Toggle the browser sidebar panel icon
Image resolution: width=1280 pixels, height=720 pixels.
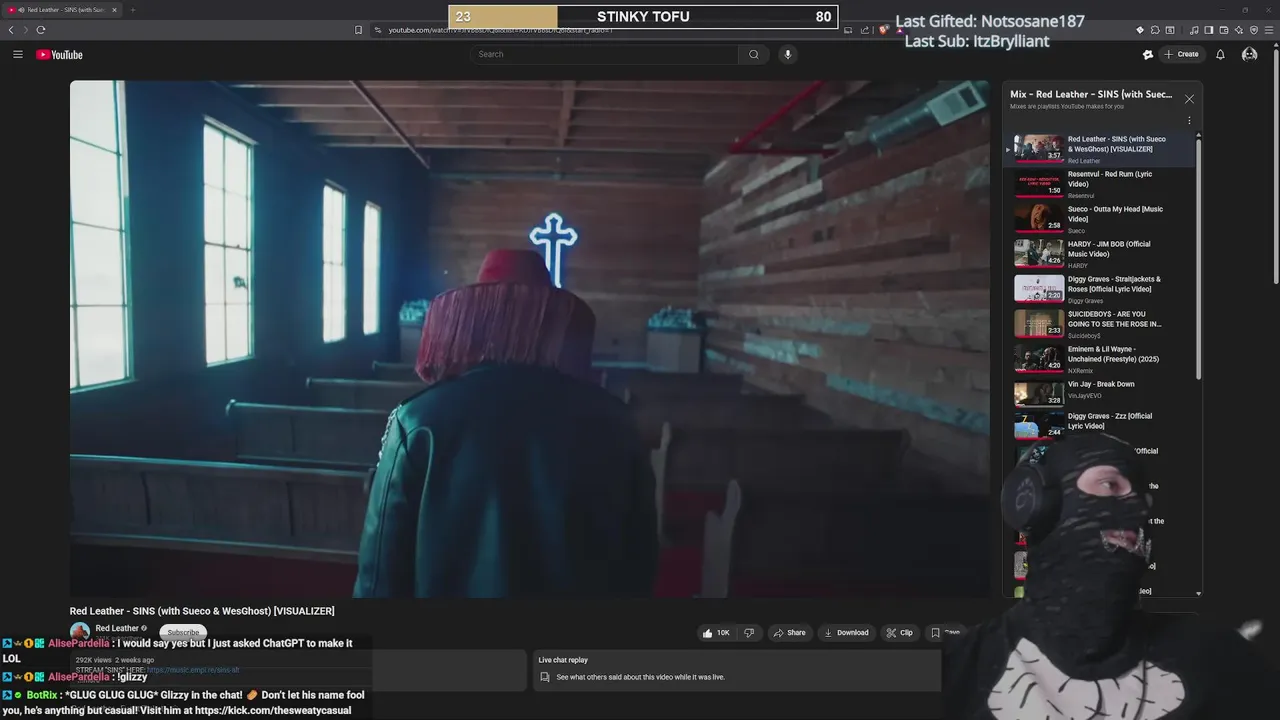tap(1209, 30)
